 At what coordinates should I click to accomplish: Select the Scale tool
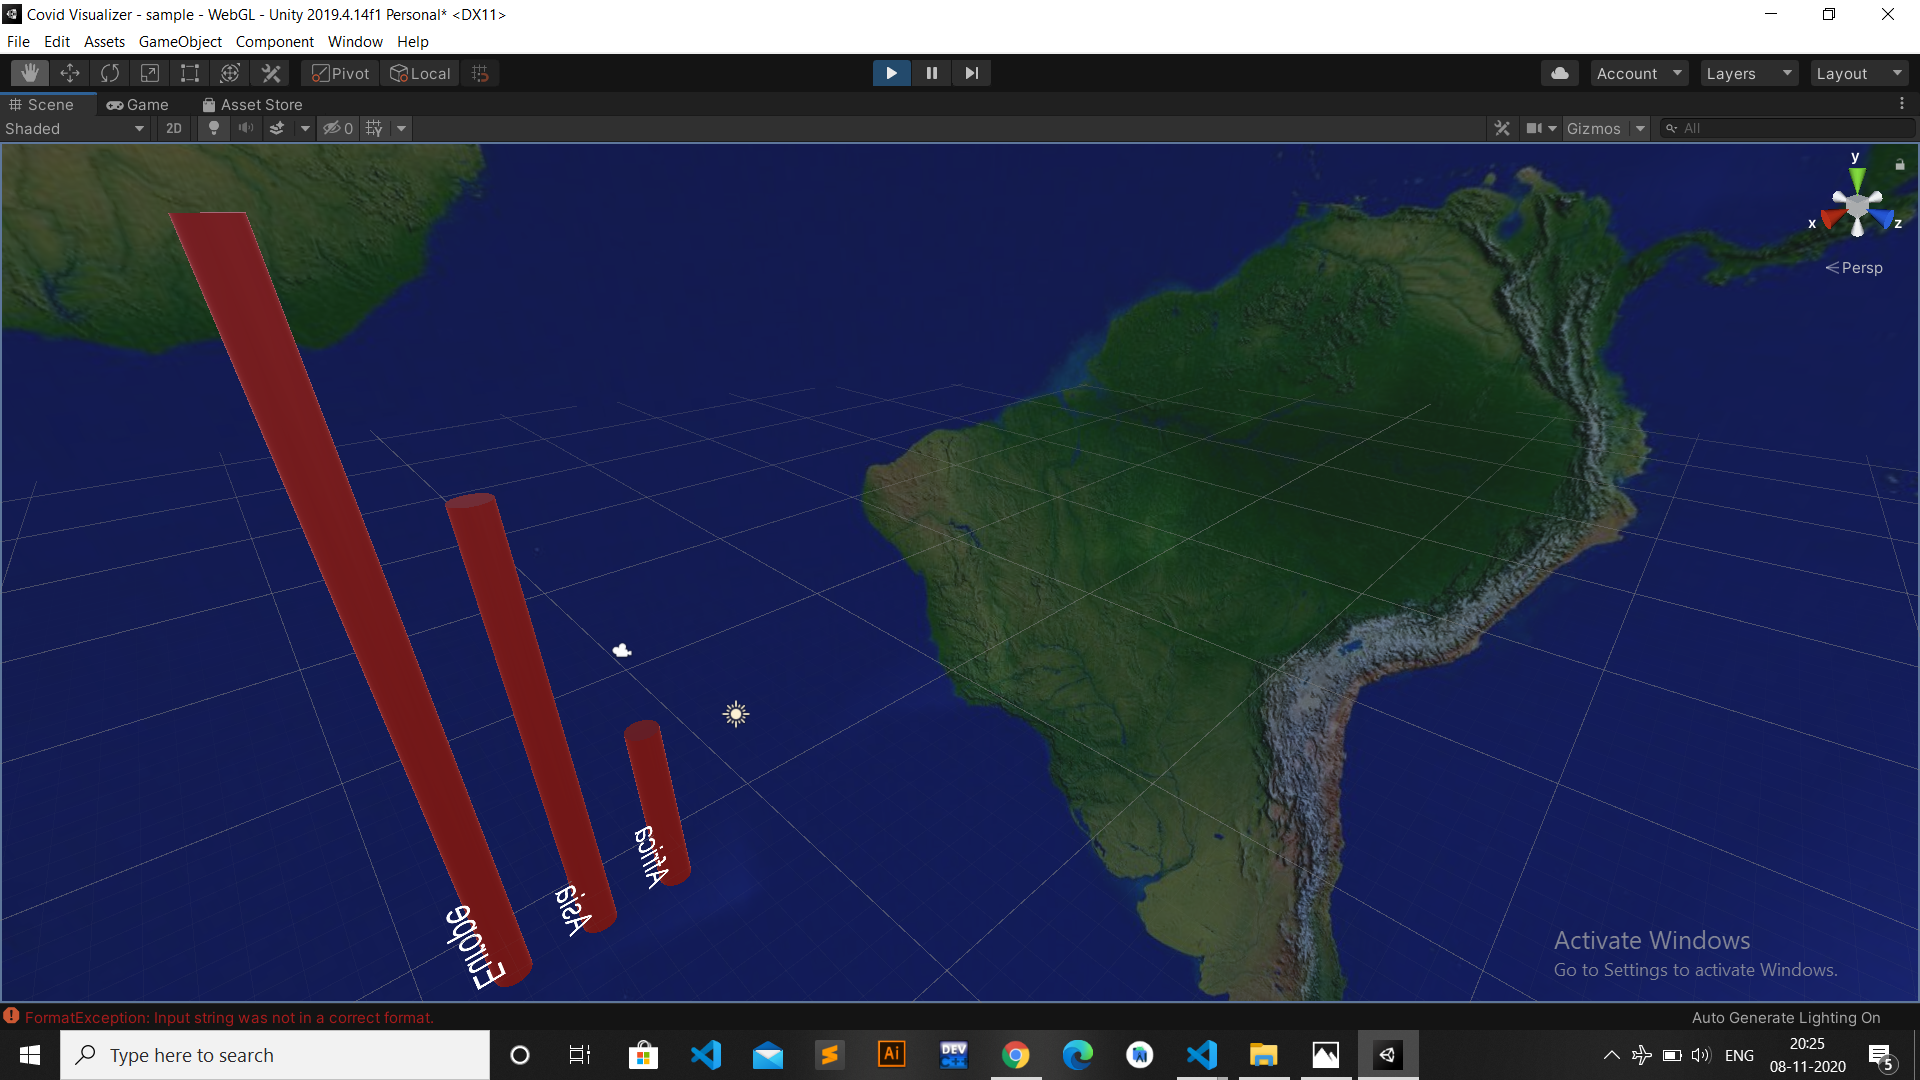pyautogui.click(x=150, y=73)
